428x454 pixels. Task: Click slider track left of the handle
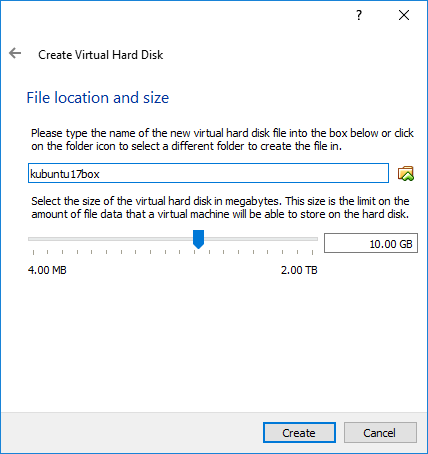(x=111, y=239)
